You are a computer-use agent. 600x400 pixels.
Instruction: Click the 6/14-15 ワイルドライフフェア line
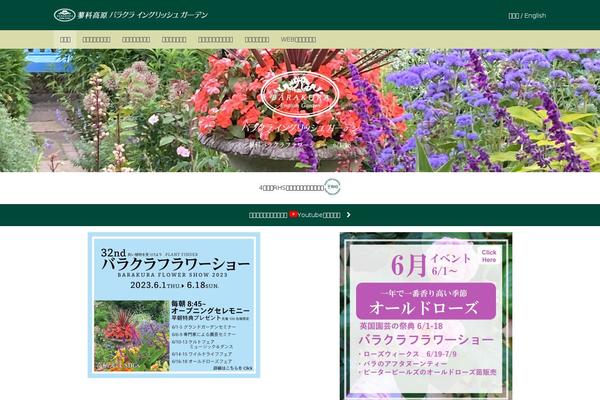[x=202, y=354]
